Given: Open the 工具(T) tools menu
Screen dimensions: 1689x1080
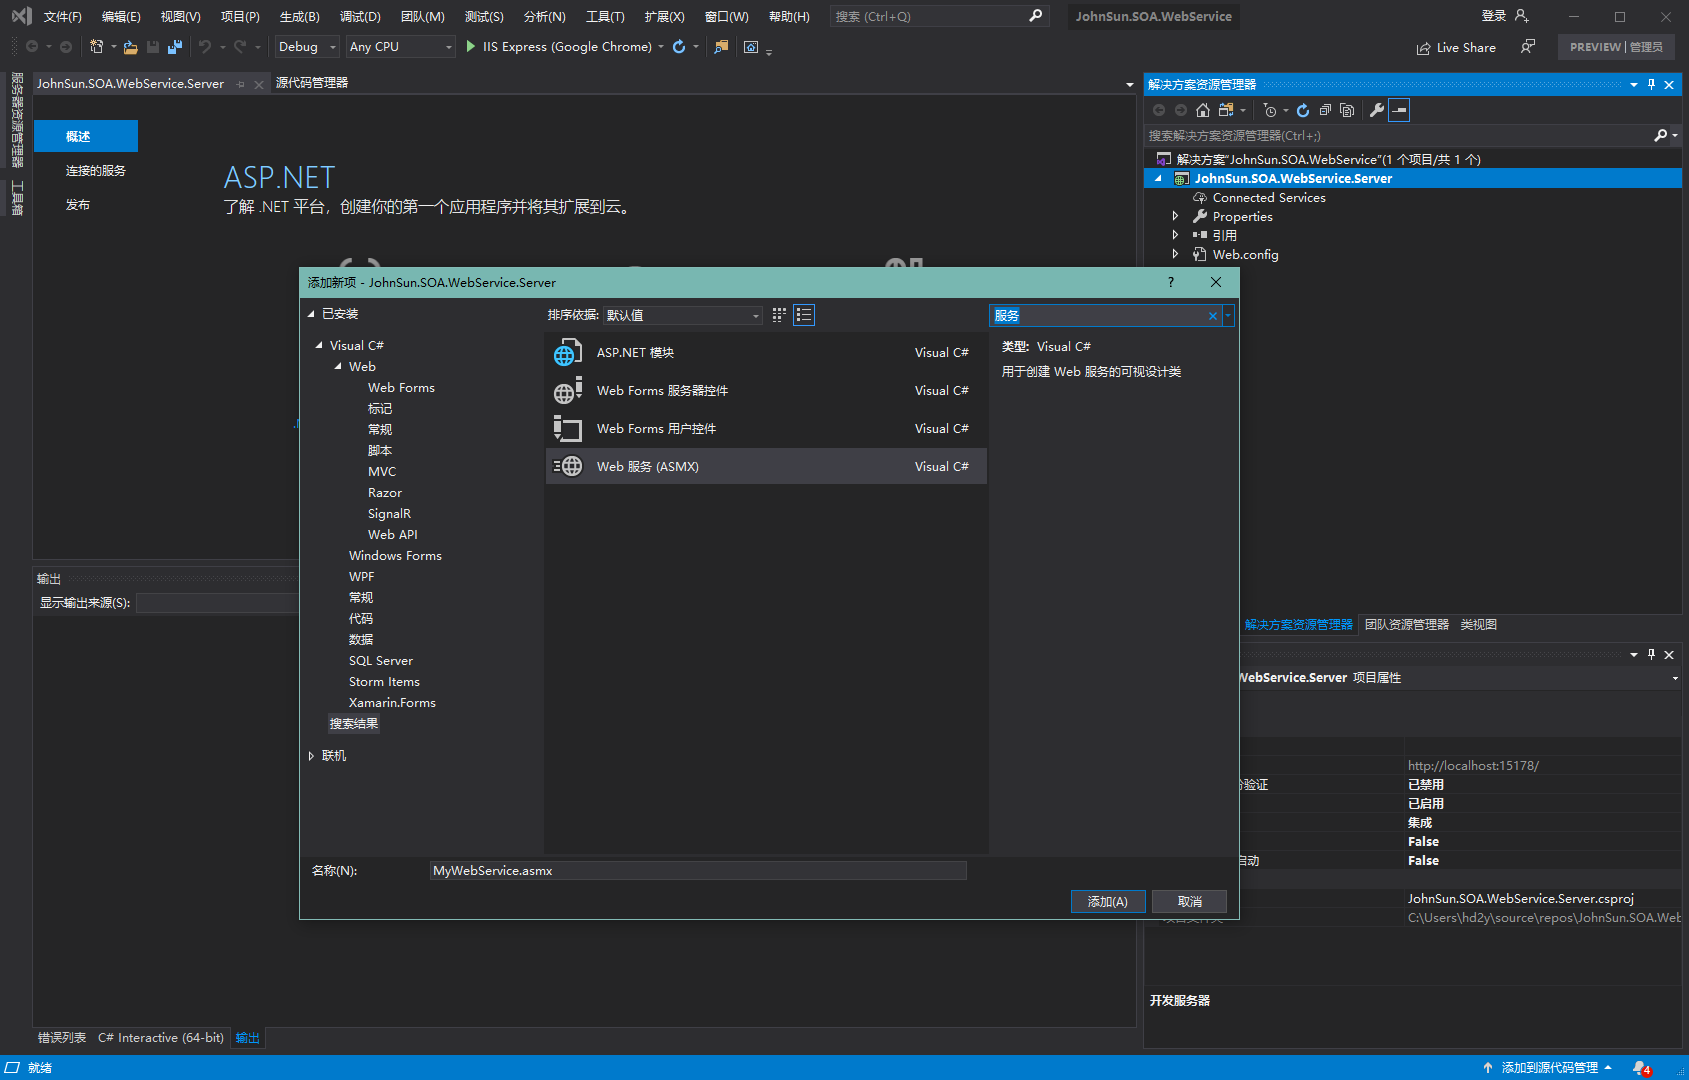Looking at the screenshot, I should (x=605, y=16).
